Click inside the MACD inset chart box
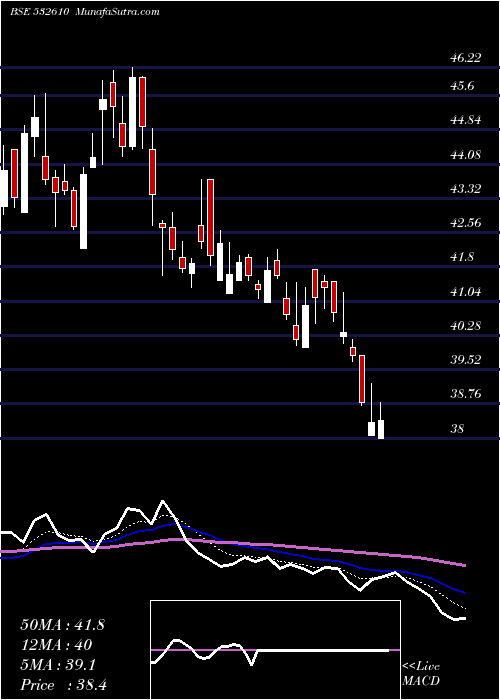 click(275, 650)
